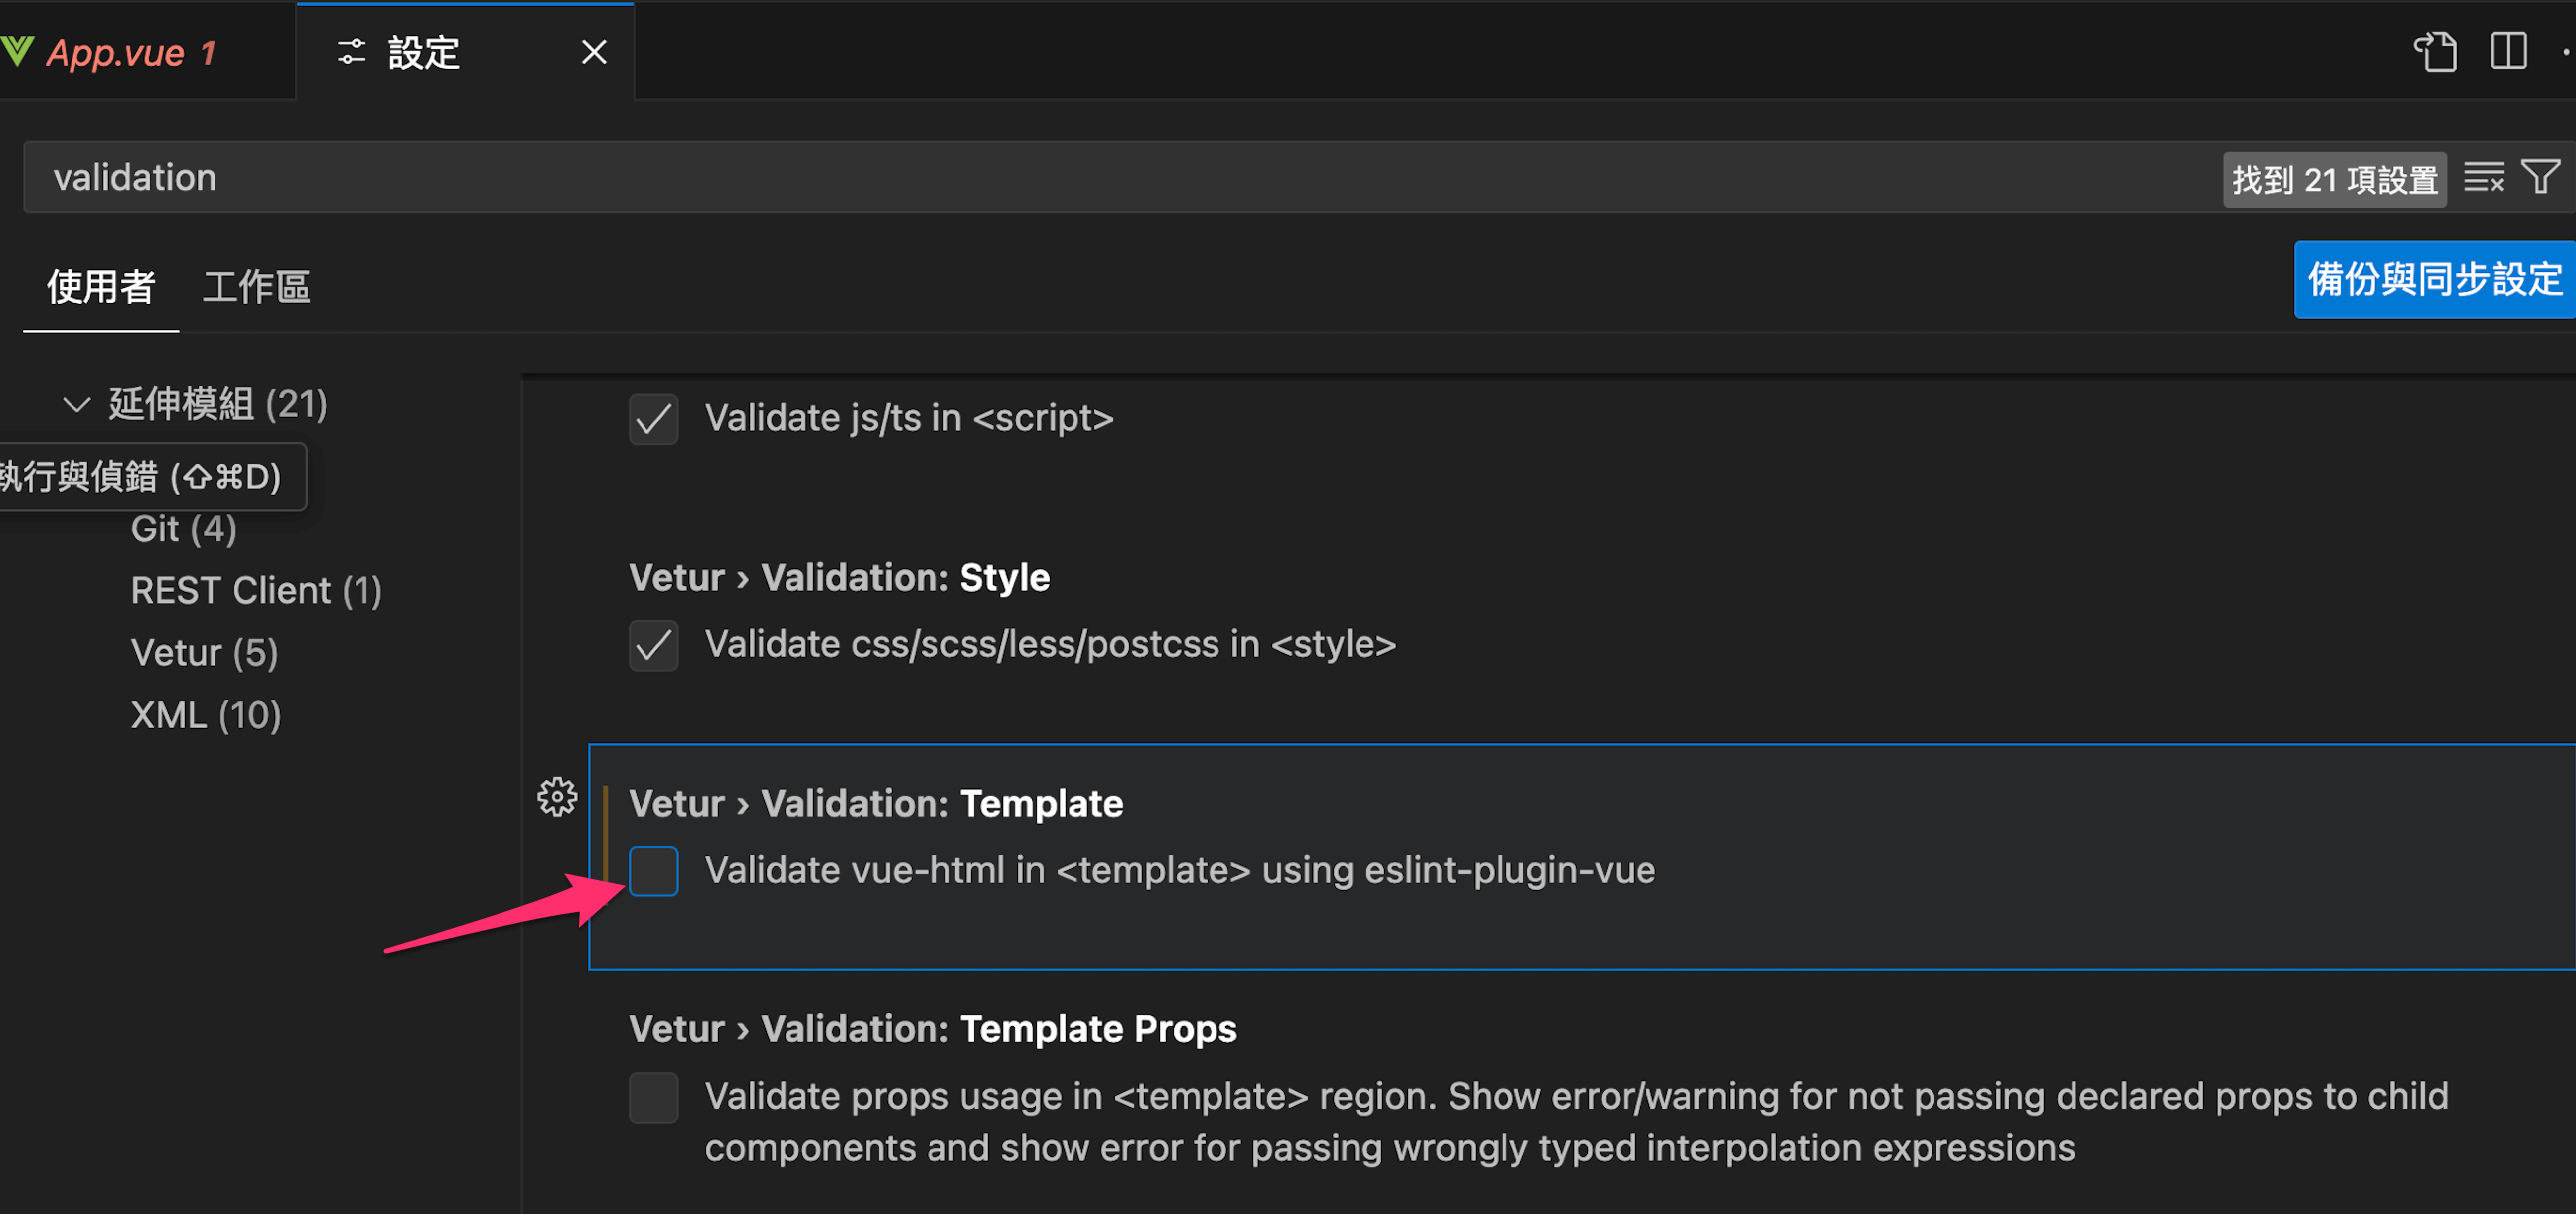
Task: Click the Open Settings (JSON) icon
Action: click(x=2435, y=51)
